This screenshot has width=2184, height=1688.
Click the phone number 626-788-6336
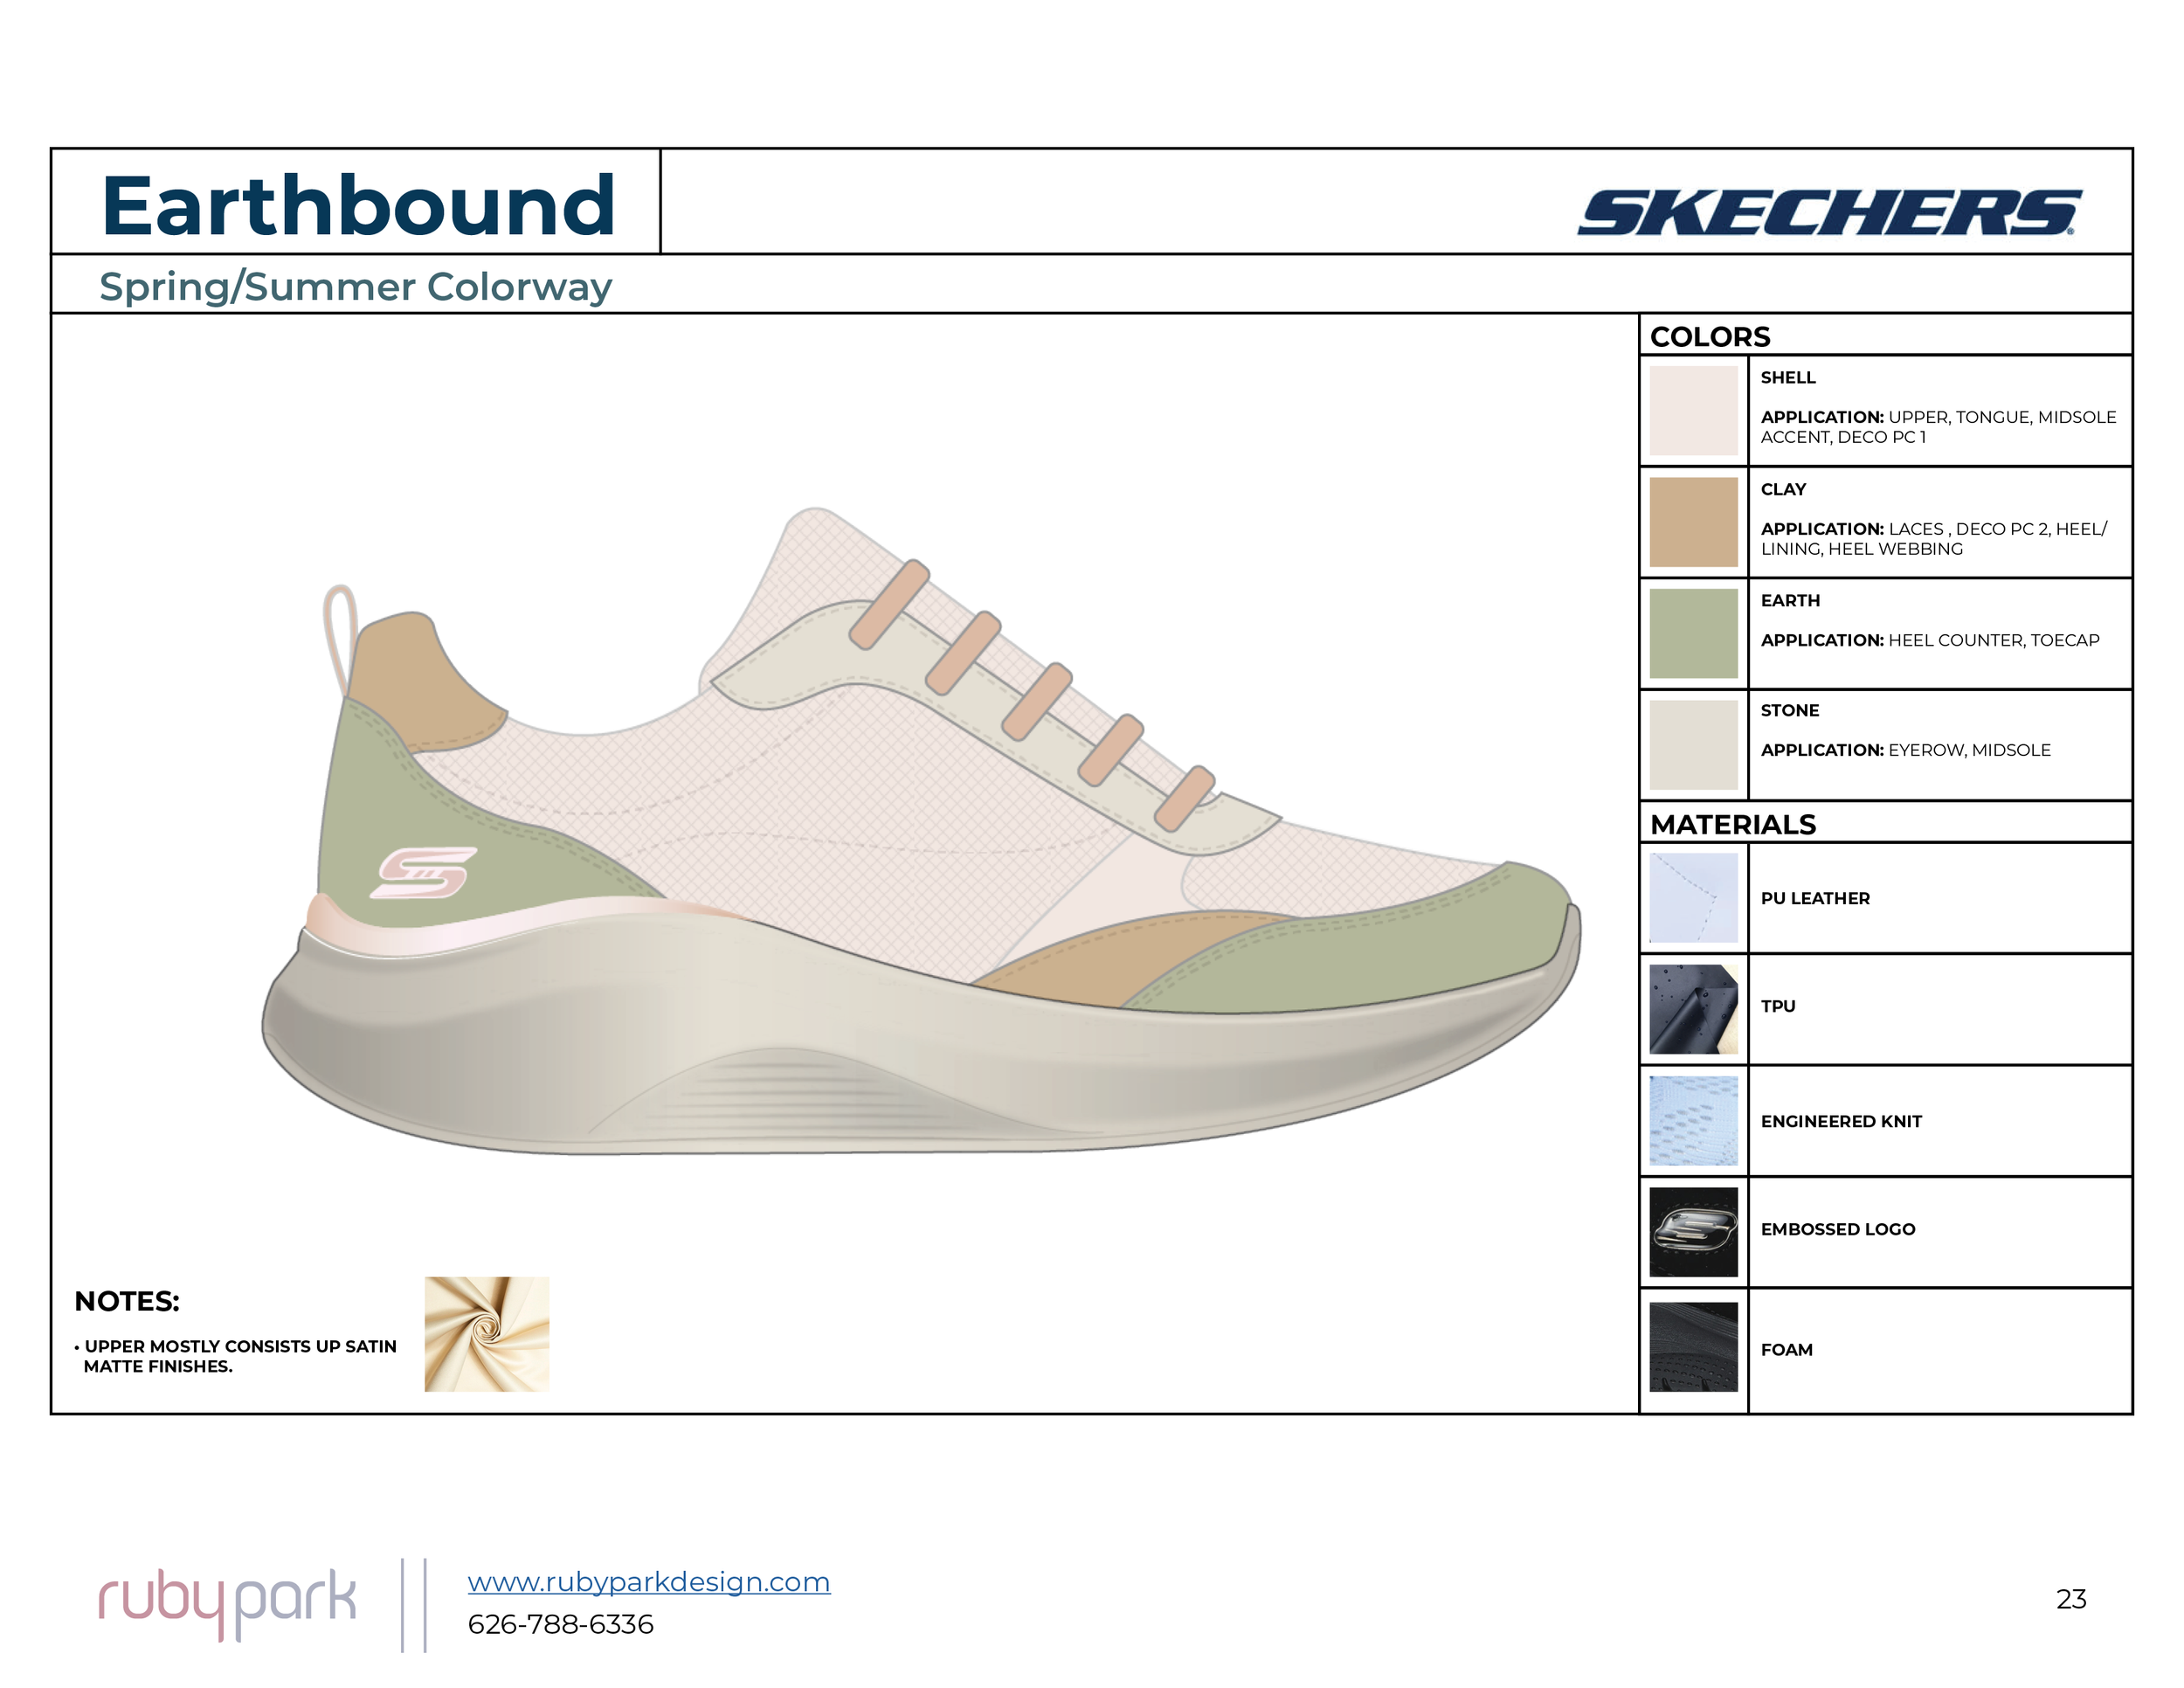[x=560, y=1624]
